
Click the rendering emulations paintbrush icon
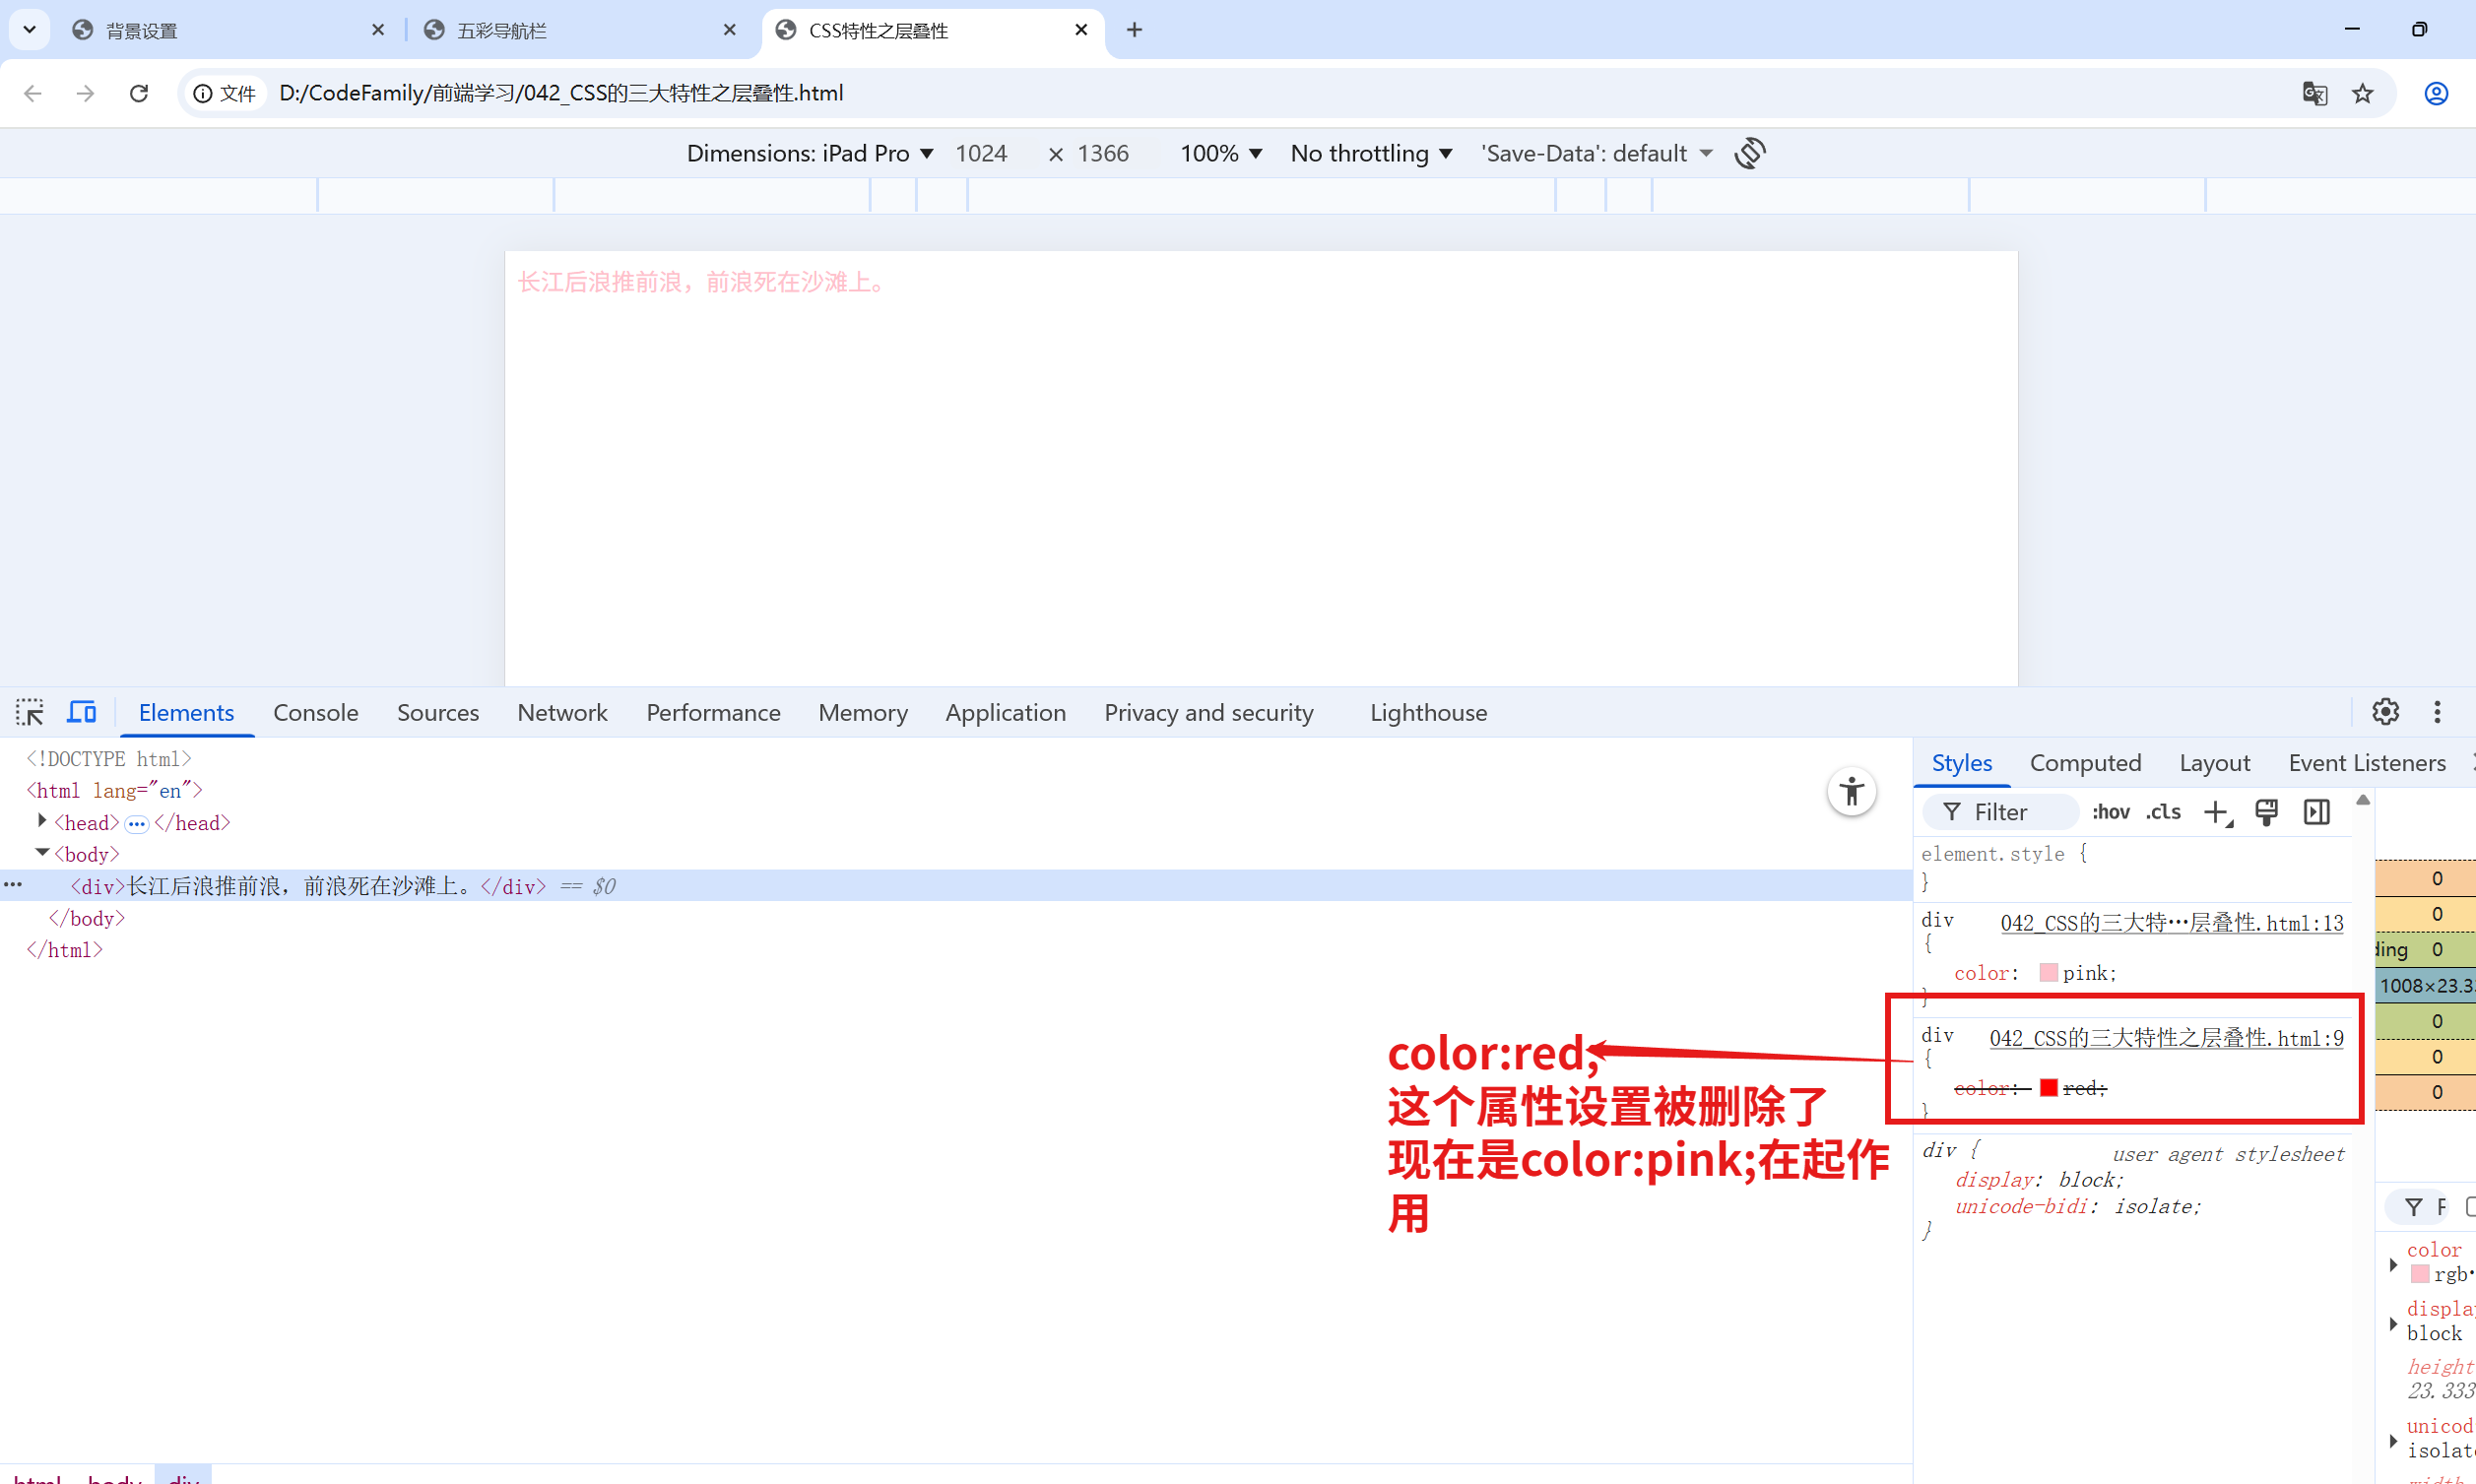click(x=2266, y=812)
